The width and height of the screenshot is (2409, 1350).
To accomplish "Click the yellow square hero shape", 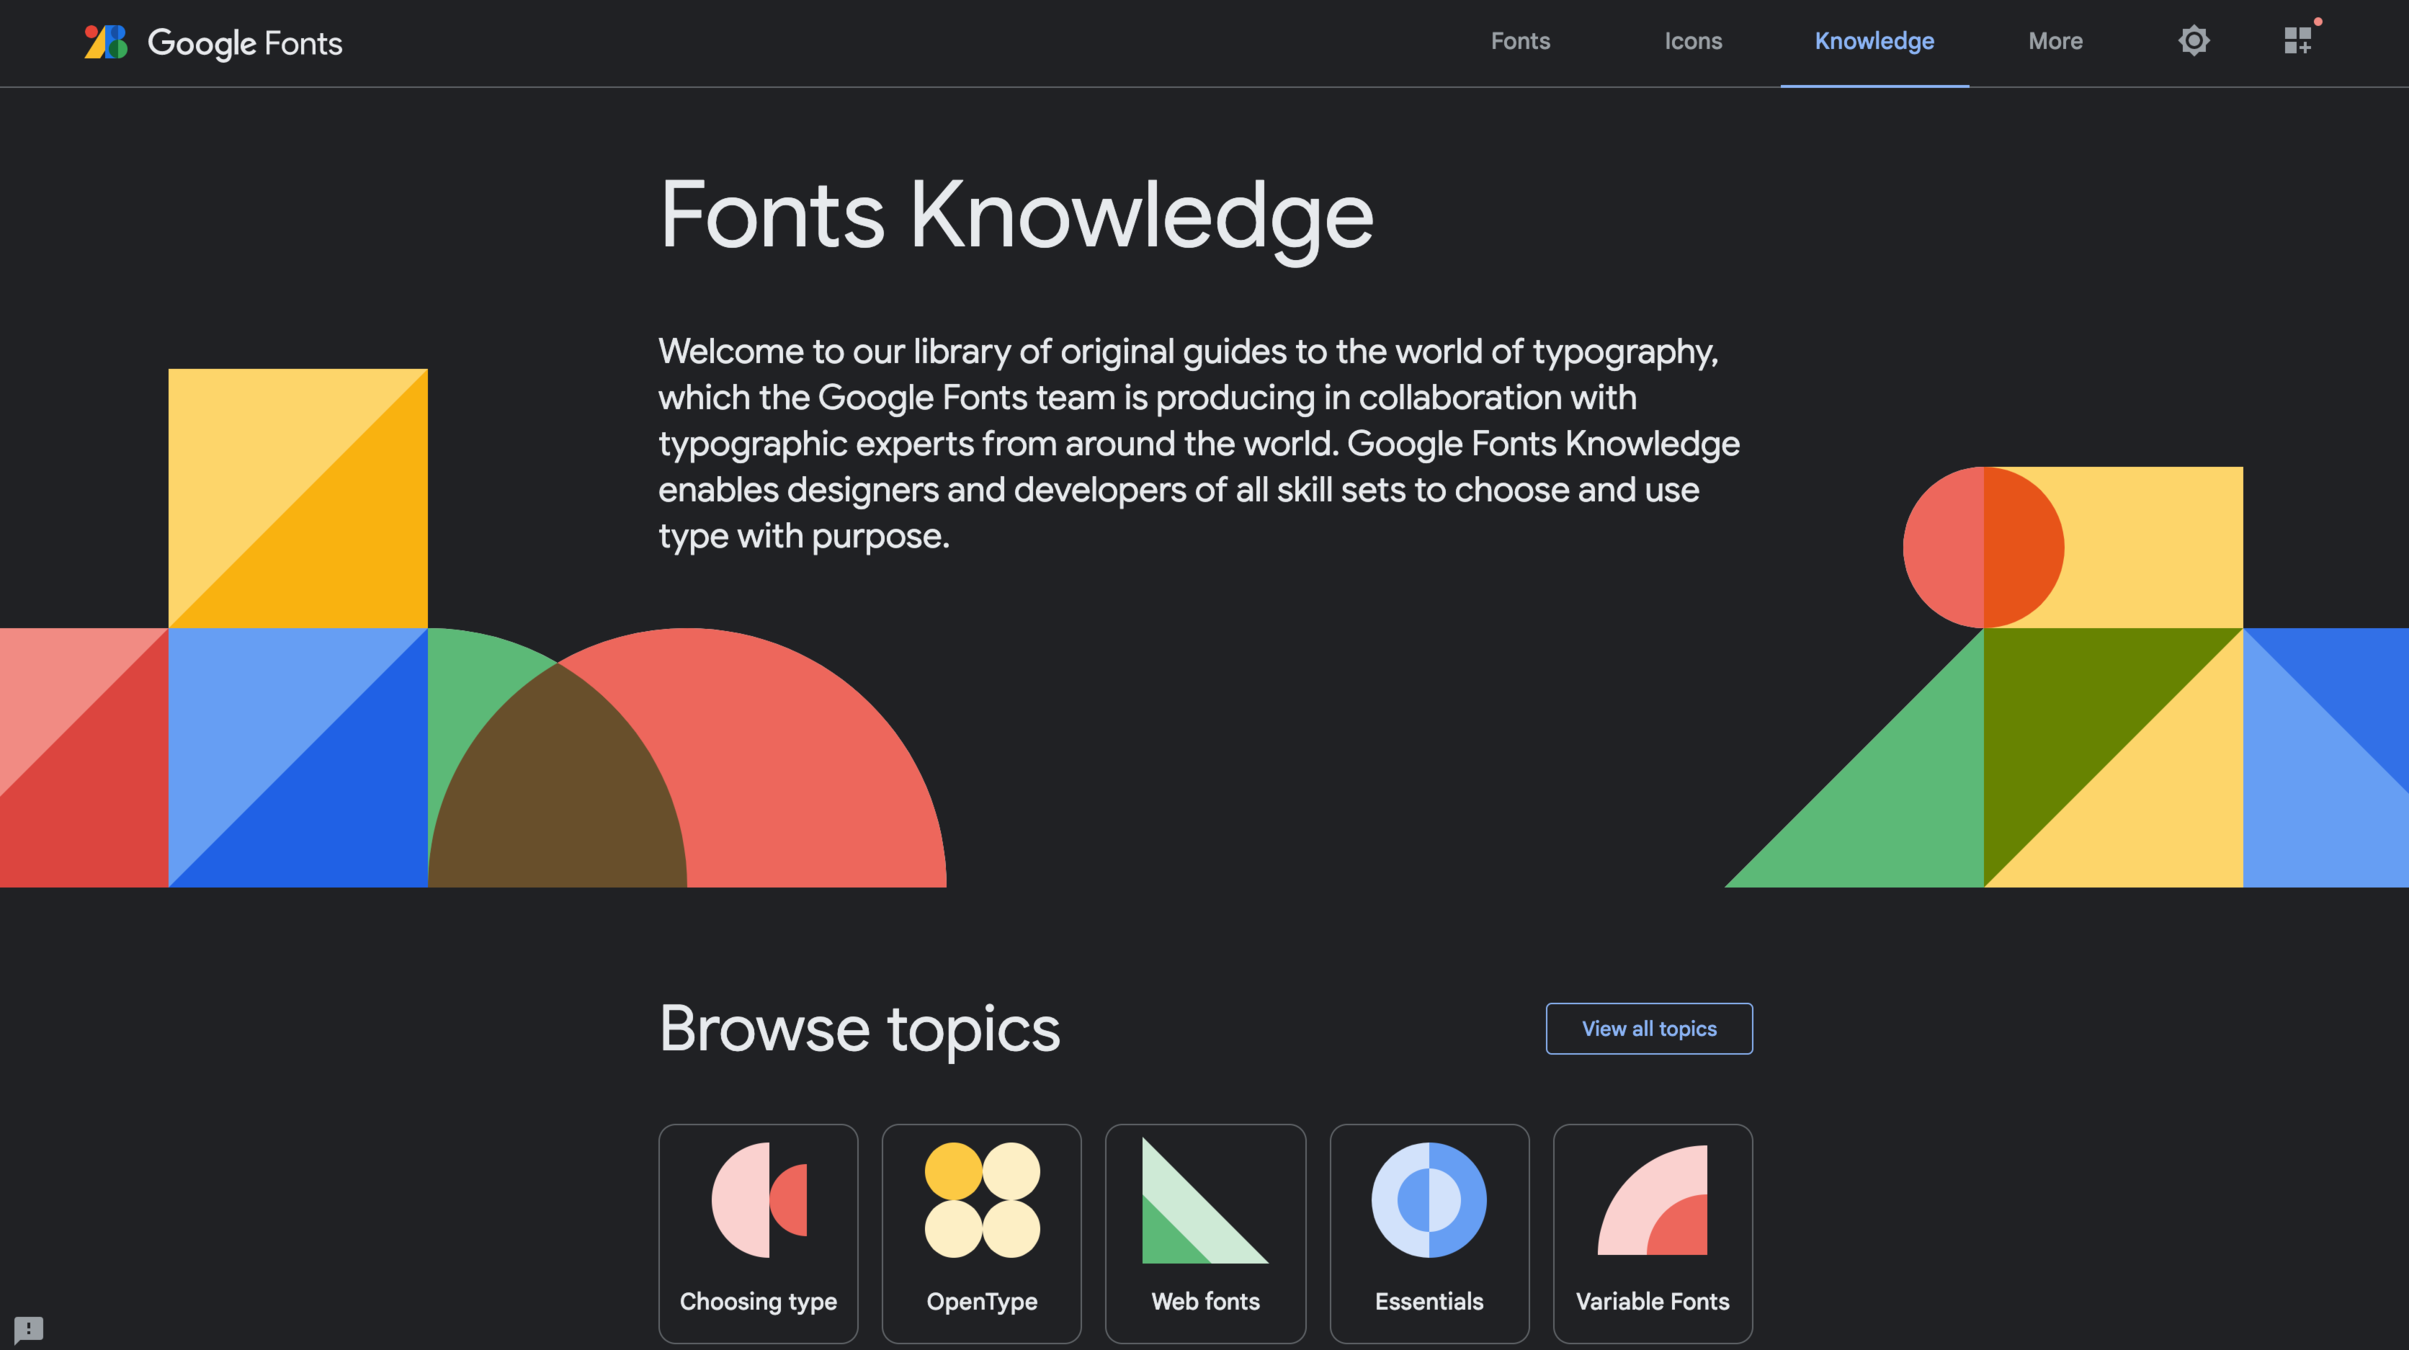I will click(x=298, y=497).
